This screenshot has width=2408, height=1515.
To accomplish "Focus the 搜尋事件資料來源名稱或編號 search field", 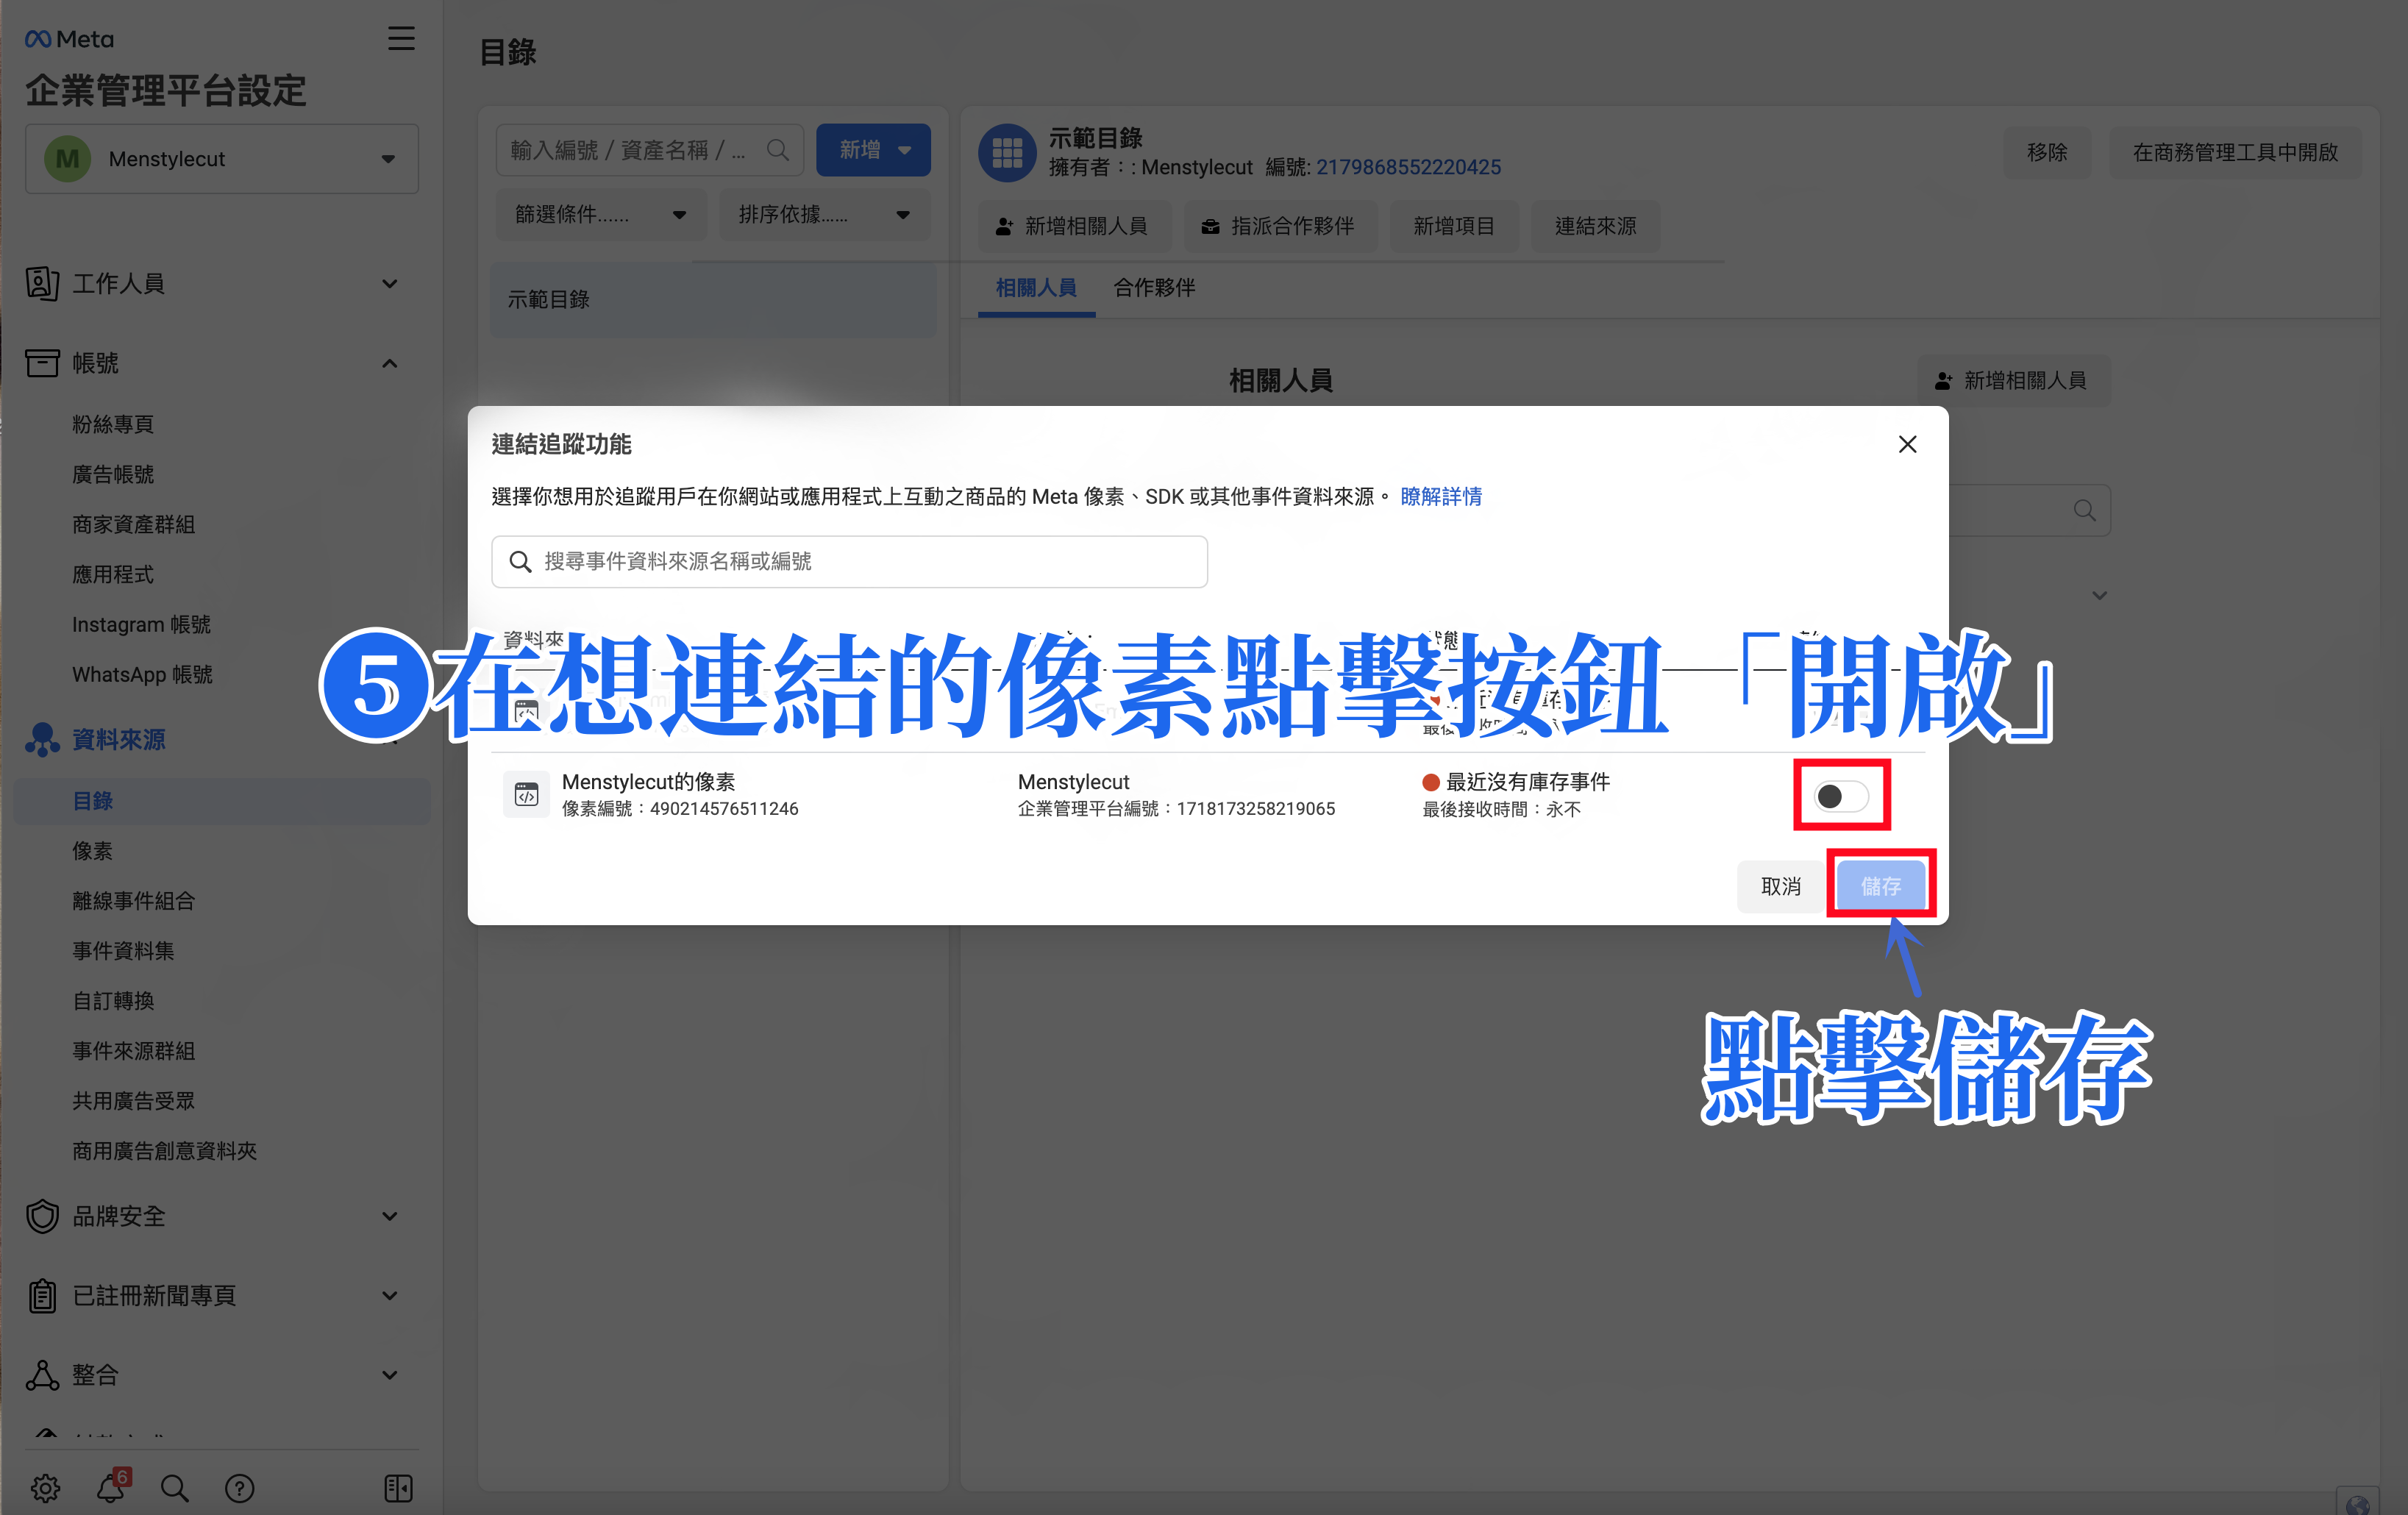I will [849, 561].
